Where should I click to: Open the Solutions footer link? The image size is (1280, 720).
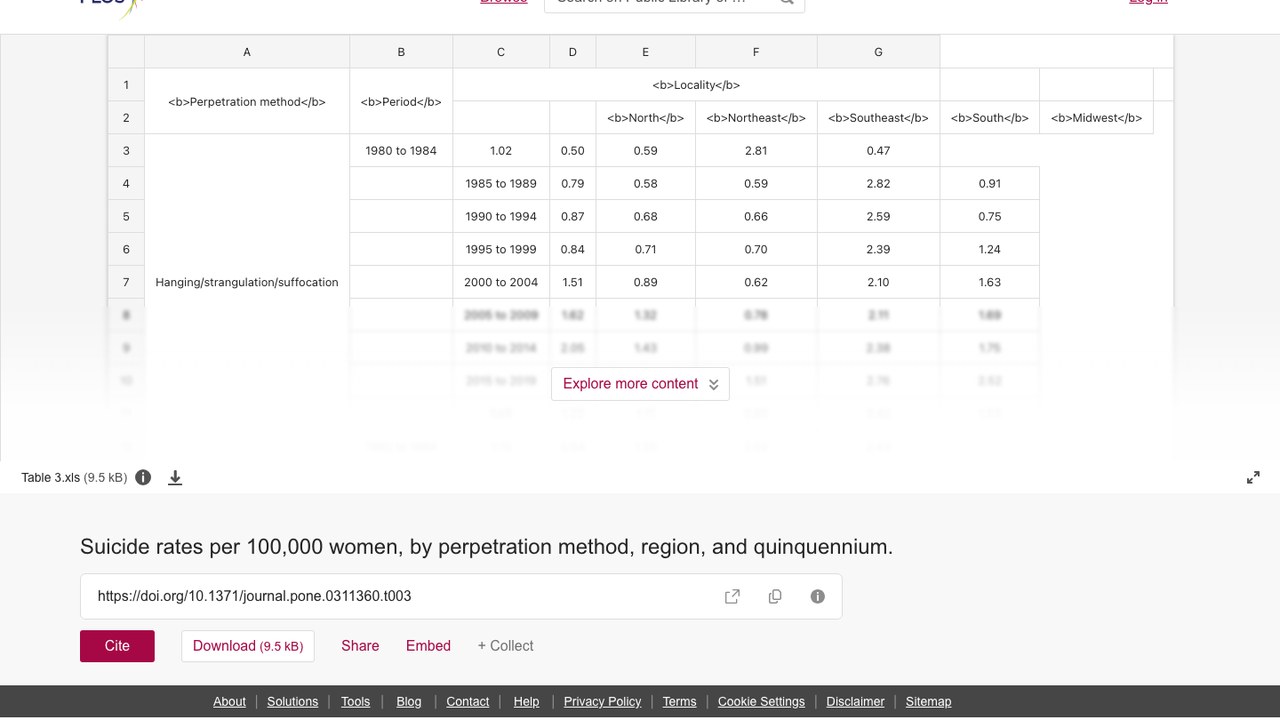point(292,701)
